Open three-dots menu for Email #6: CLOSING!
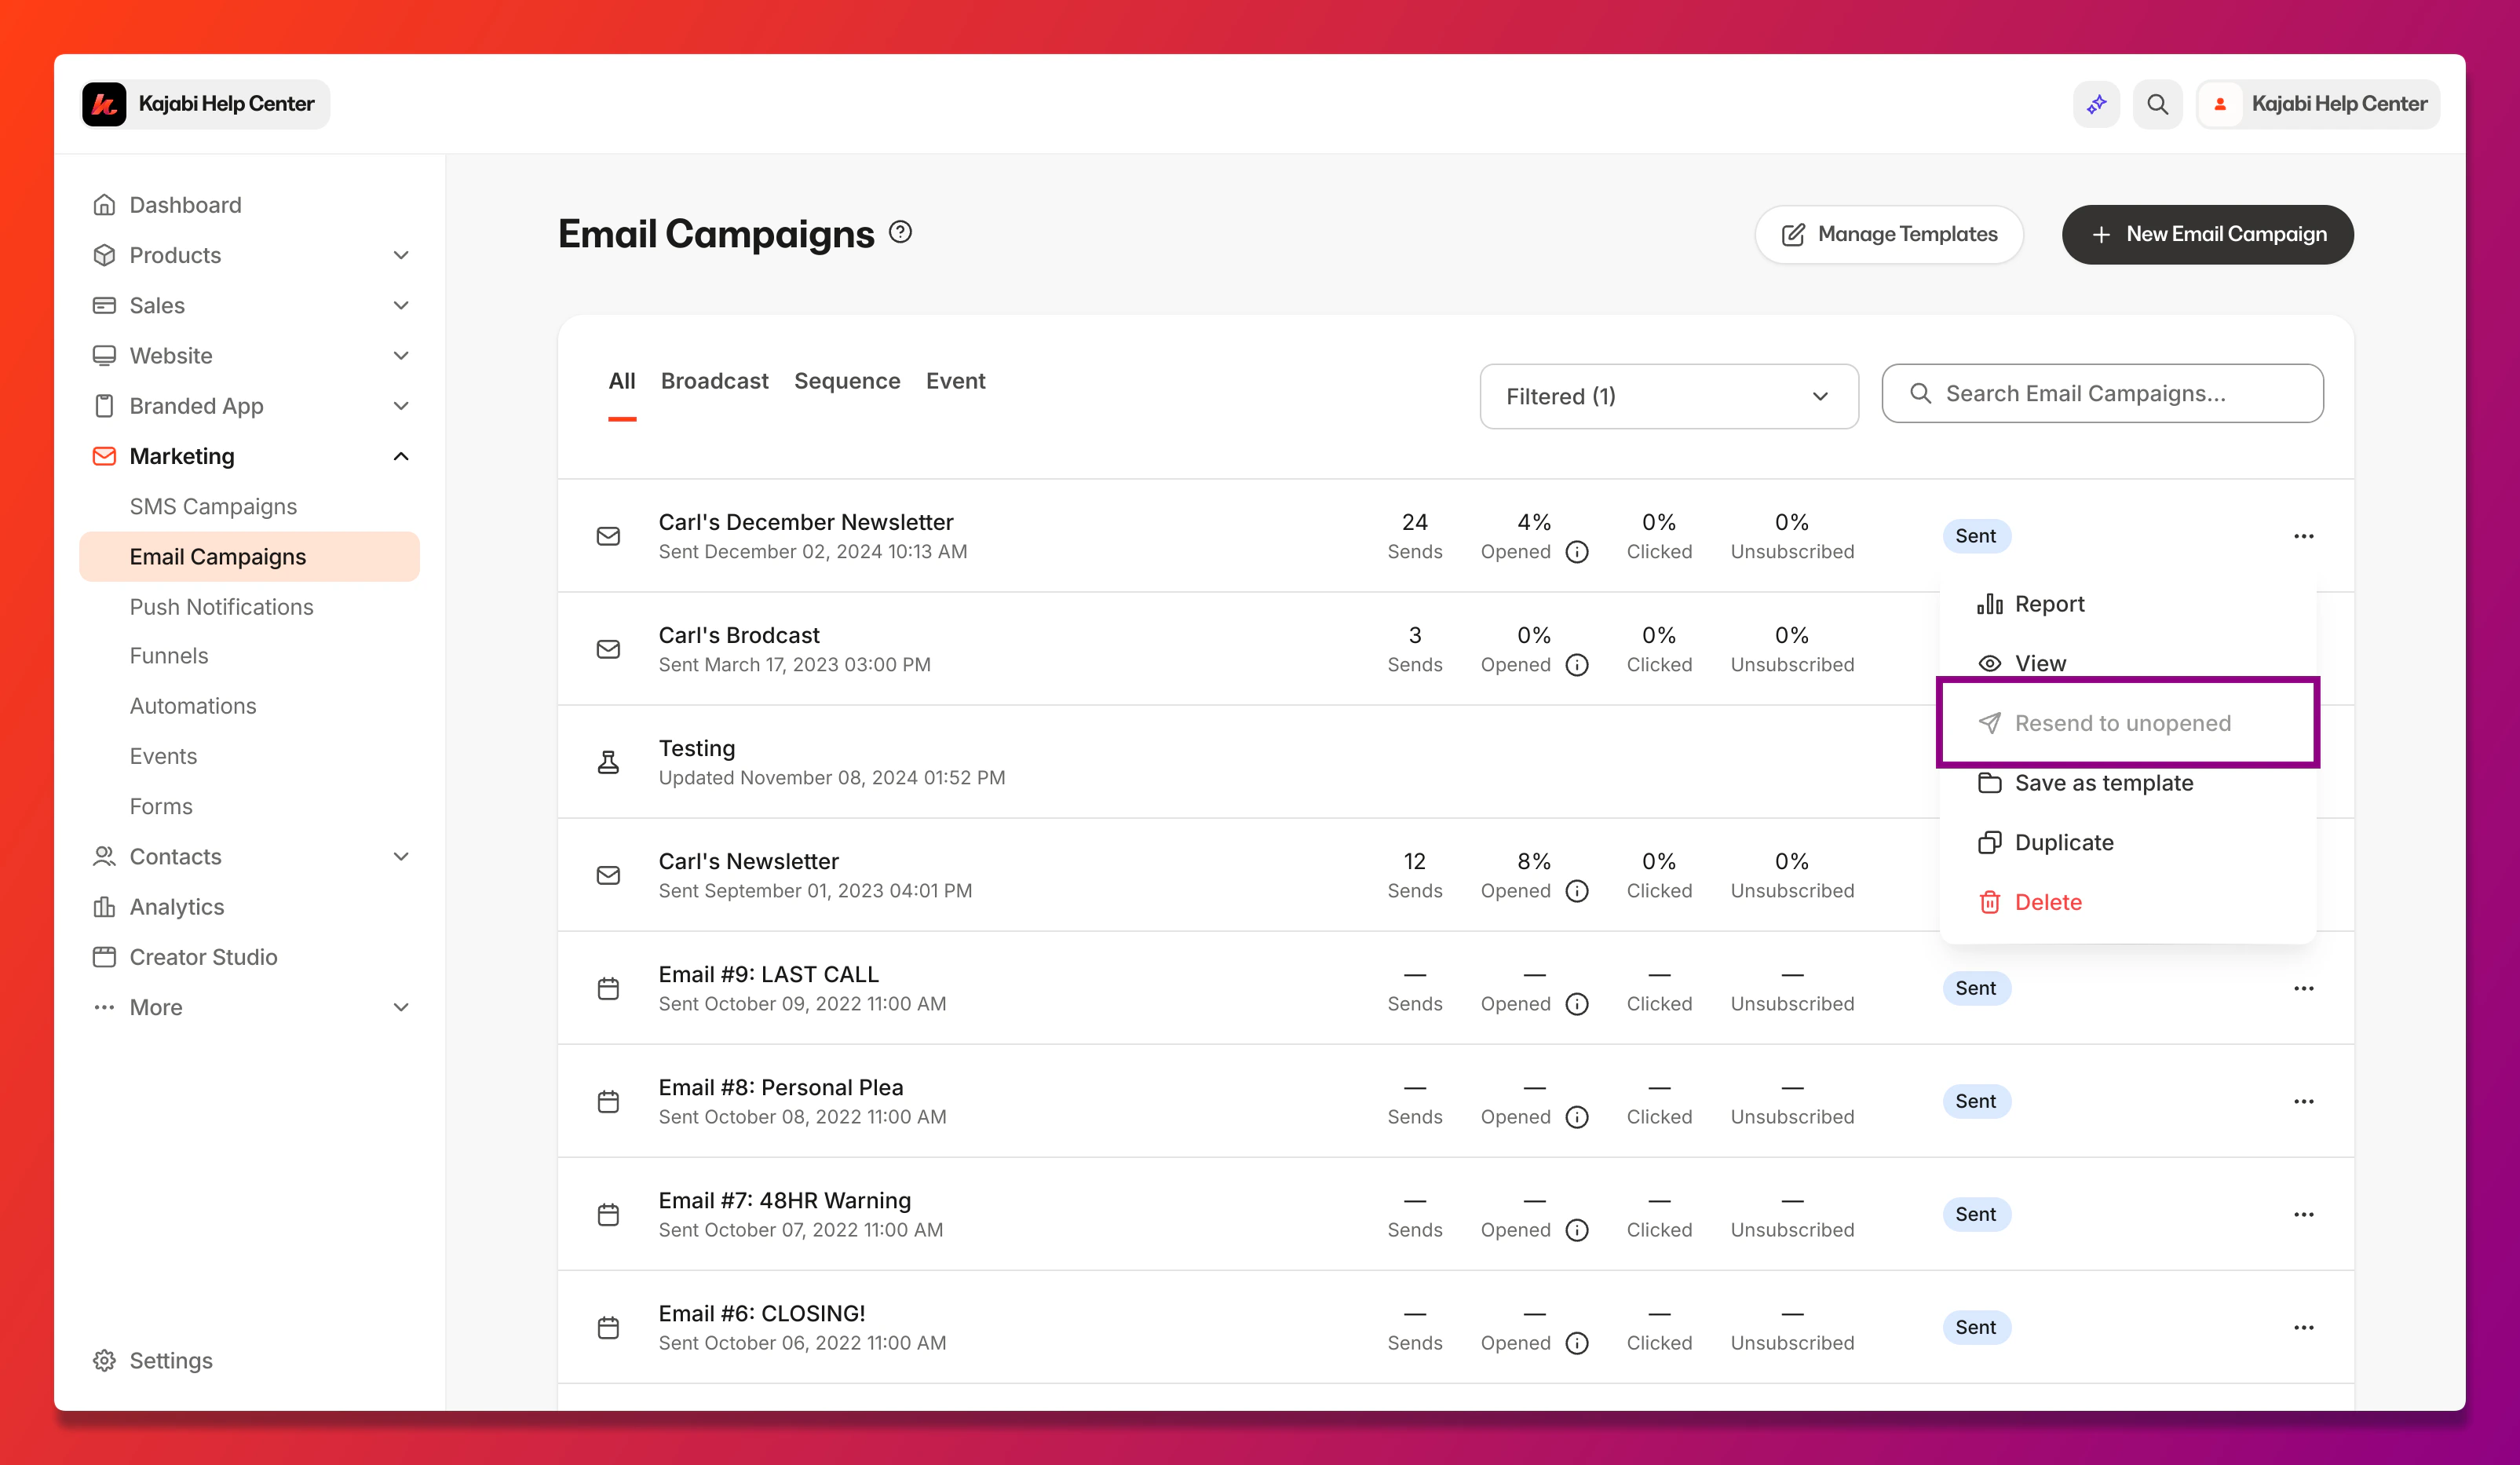 (x=2303, y=1327)
